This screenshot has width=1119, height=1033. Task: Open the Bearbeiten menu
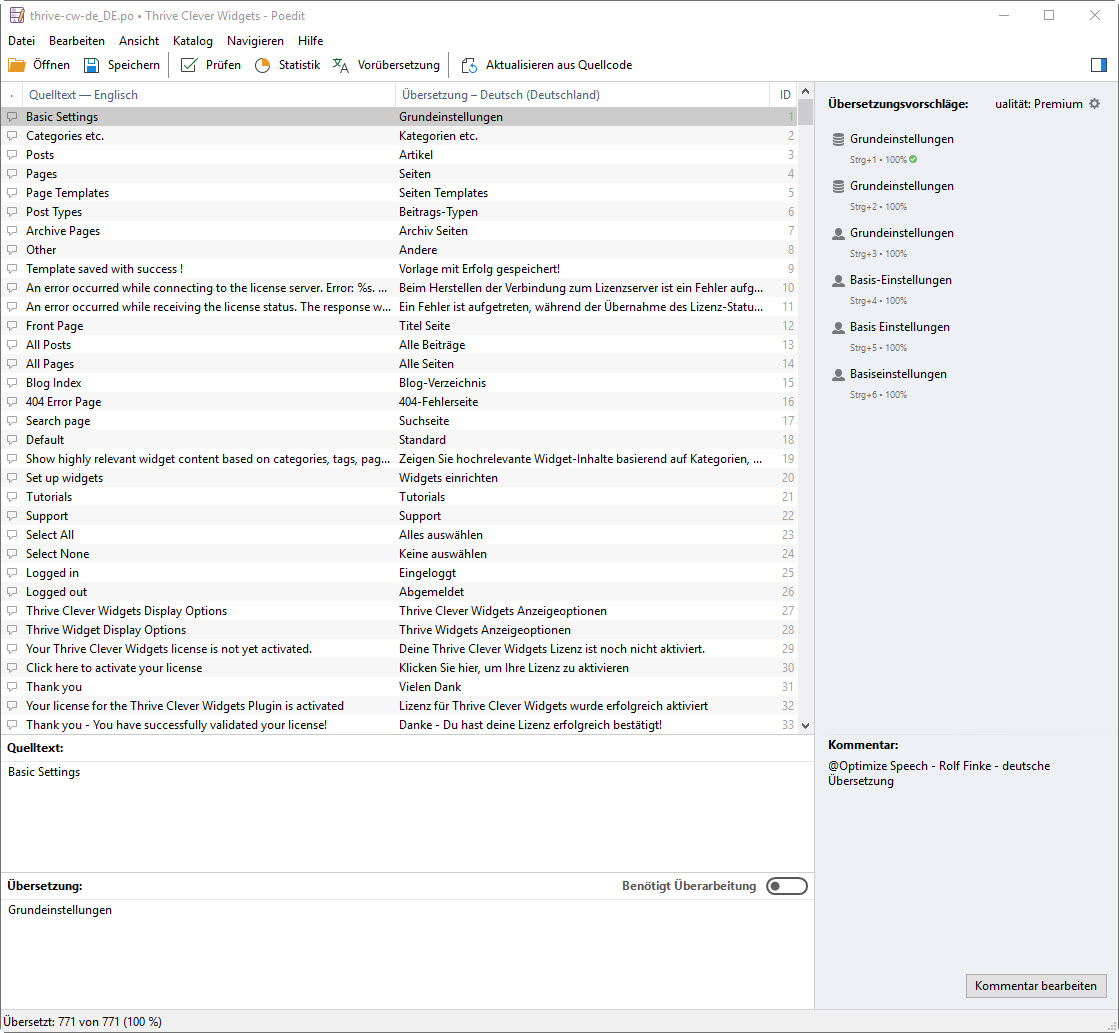coord(77,41)
